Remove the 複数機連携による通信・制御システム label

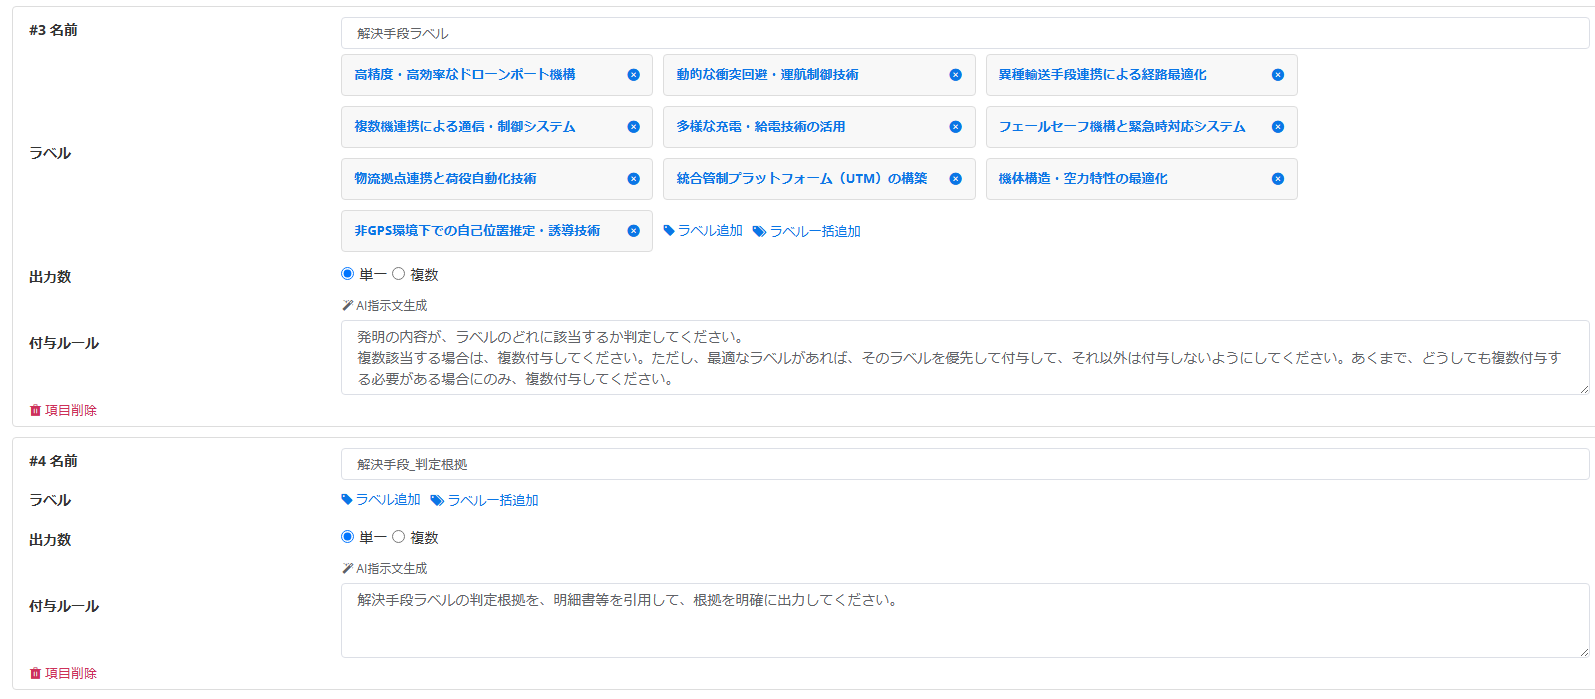(x=633, y=127)
